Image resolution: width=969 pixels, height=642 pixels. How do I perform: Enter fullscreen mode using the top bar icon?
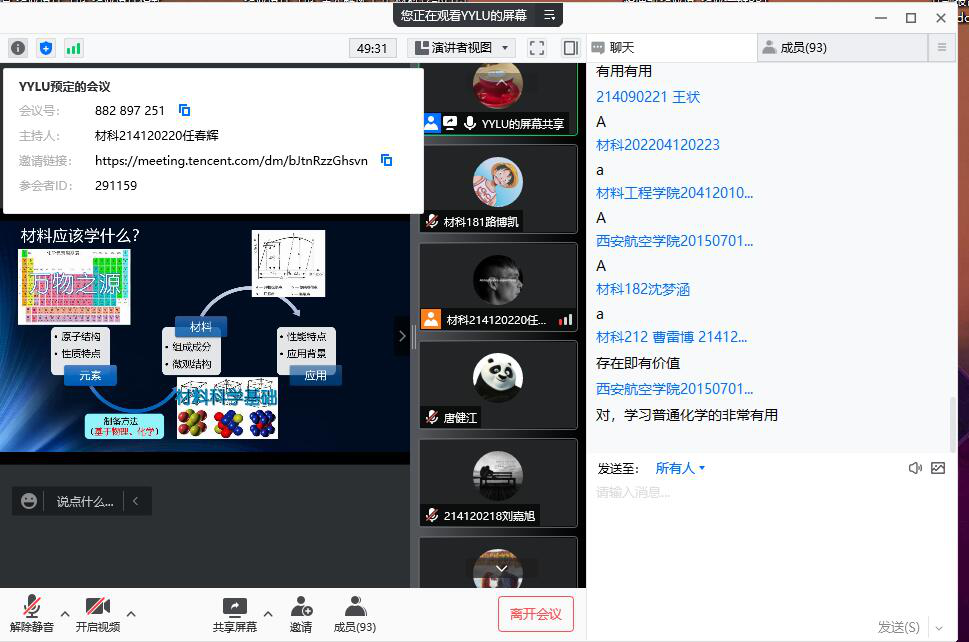click(537, 48)
